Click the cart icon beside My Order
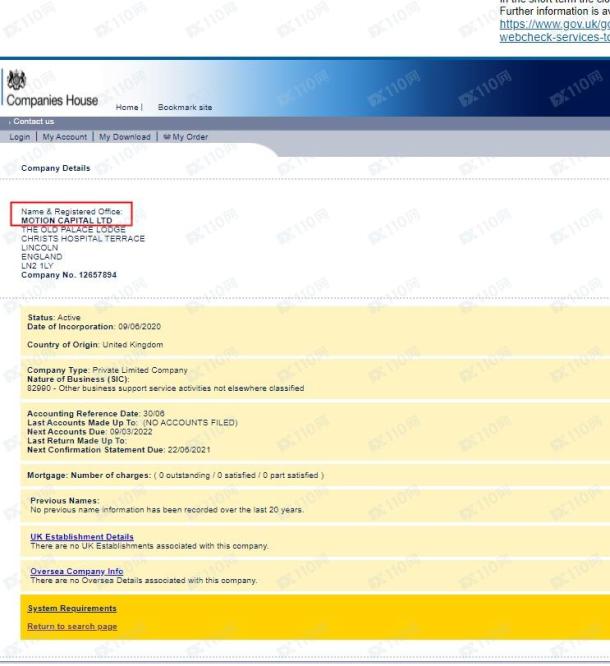Viewport: 610px width, 666px height. (167, 137)
